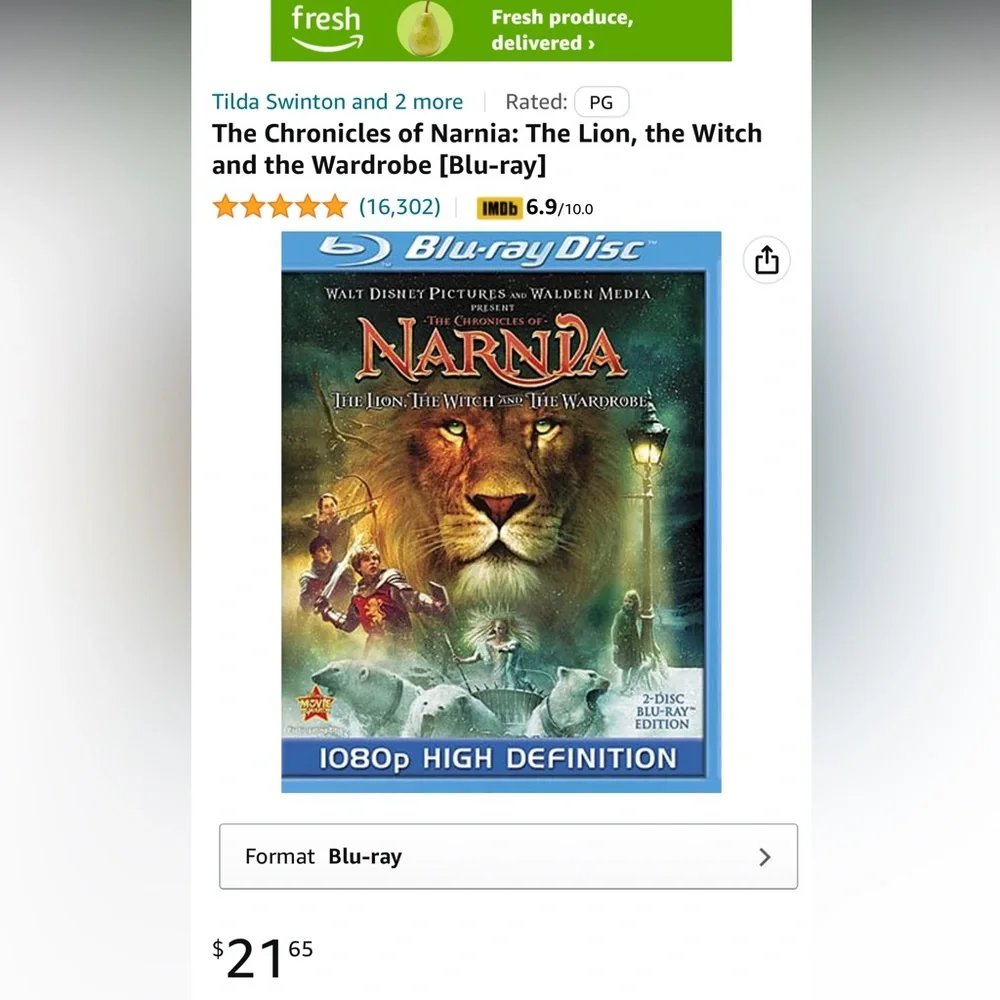Click the five-star rating icons
Screen dimensions: 1000x1000
[280, 207]
